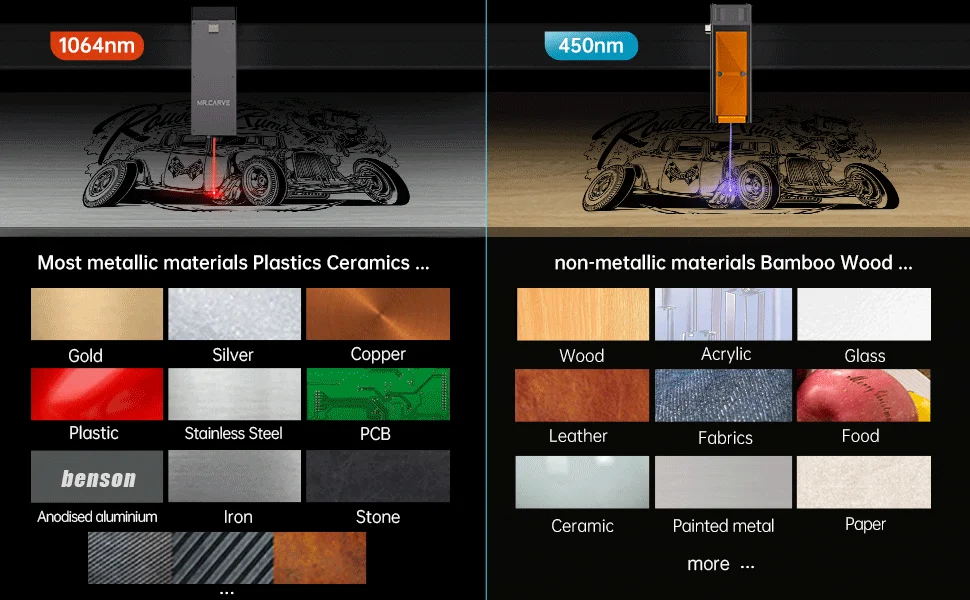Click the diagonal striped material swatch
Screen dimensions: 970x600
coord(223,558)
